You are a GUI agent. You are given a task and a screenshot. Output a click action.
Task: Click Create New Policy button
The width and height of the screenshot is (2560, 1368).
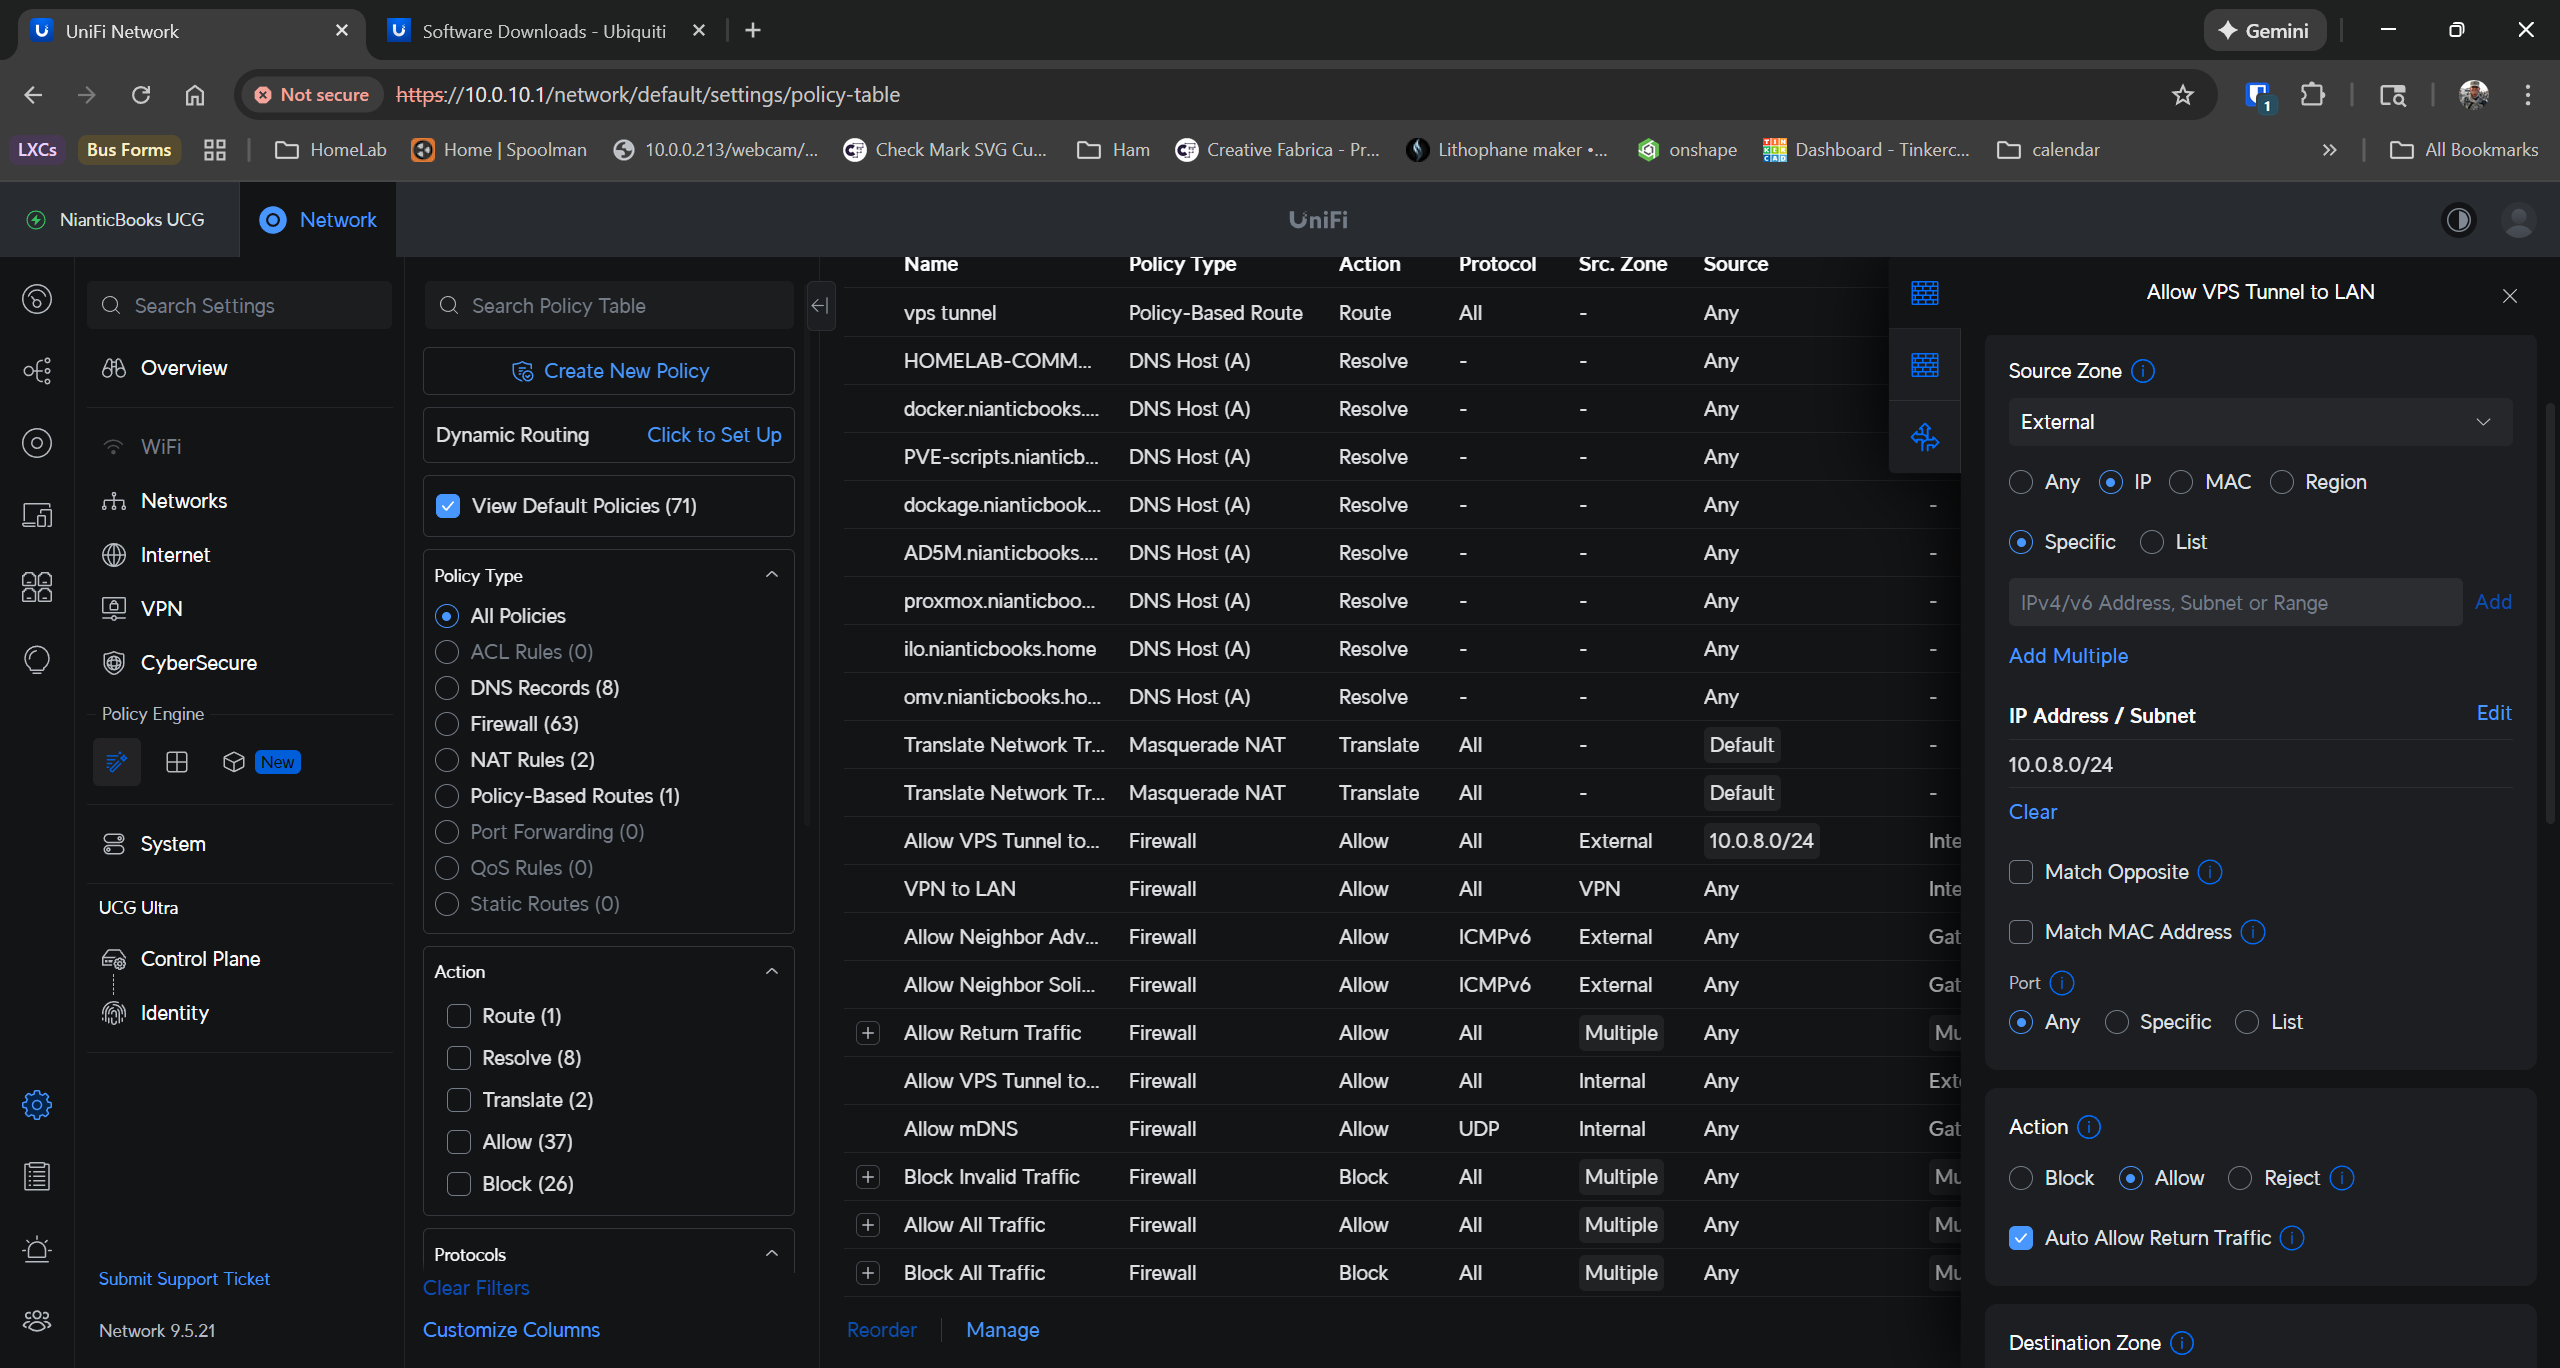coord(609,371)
